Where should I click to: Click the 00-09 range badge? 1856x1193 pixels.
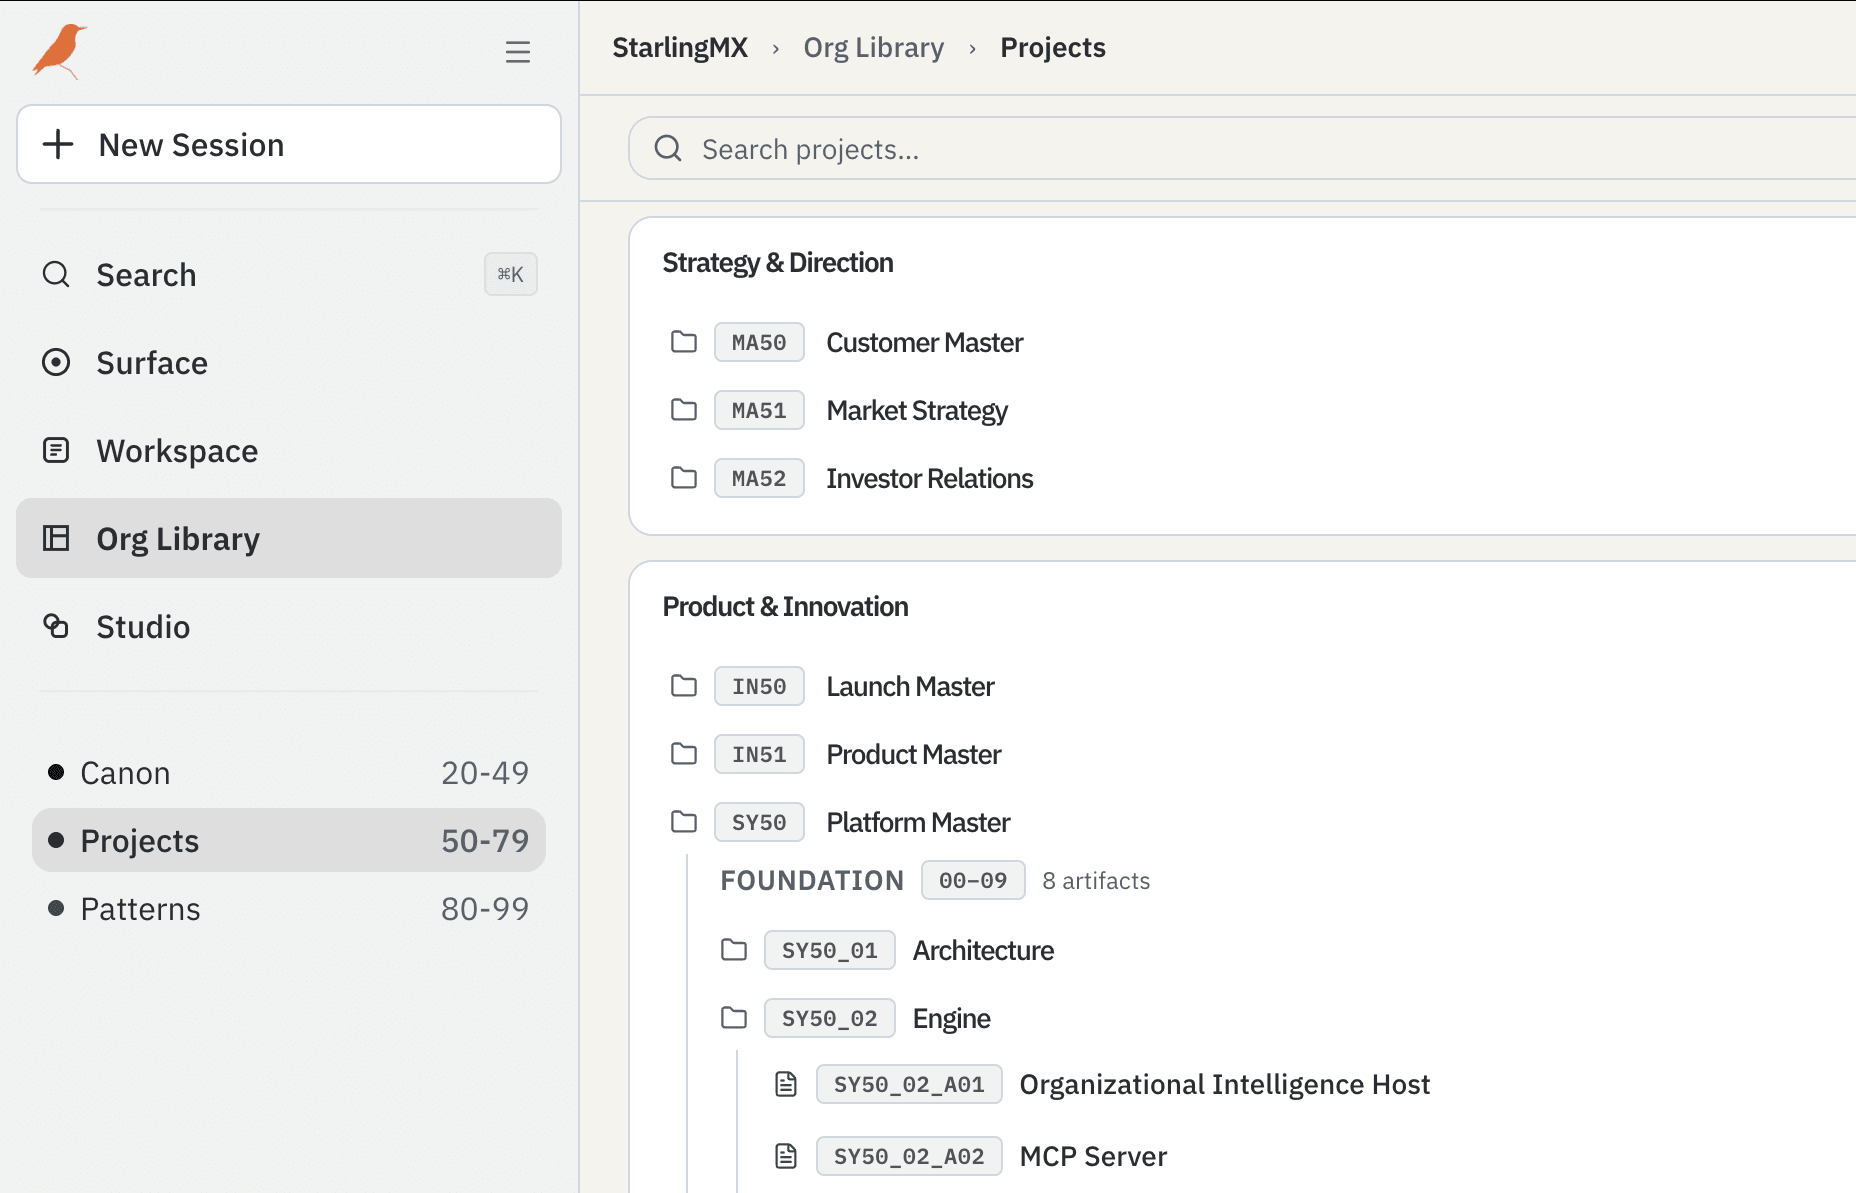973,880
